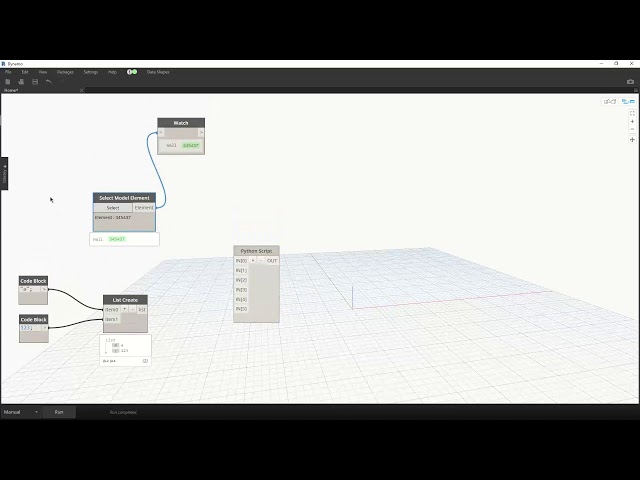This screenshot has width=640, height=480.
Task: Click the Undo arrow toolbar icon
Action: [x=49, y=82]
